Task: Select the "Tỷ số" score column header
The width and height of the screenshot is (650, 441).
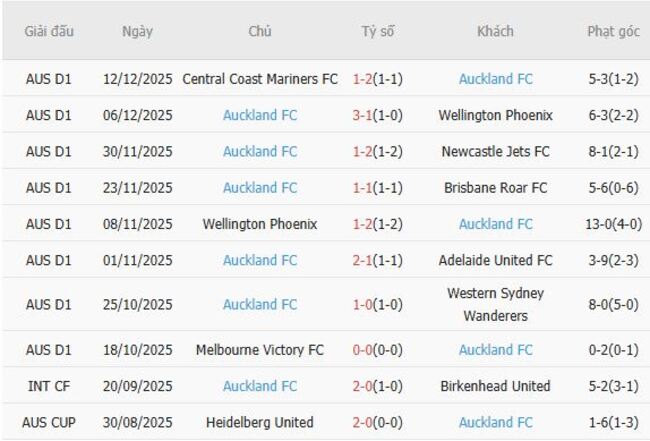Action: coord(378,31)
